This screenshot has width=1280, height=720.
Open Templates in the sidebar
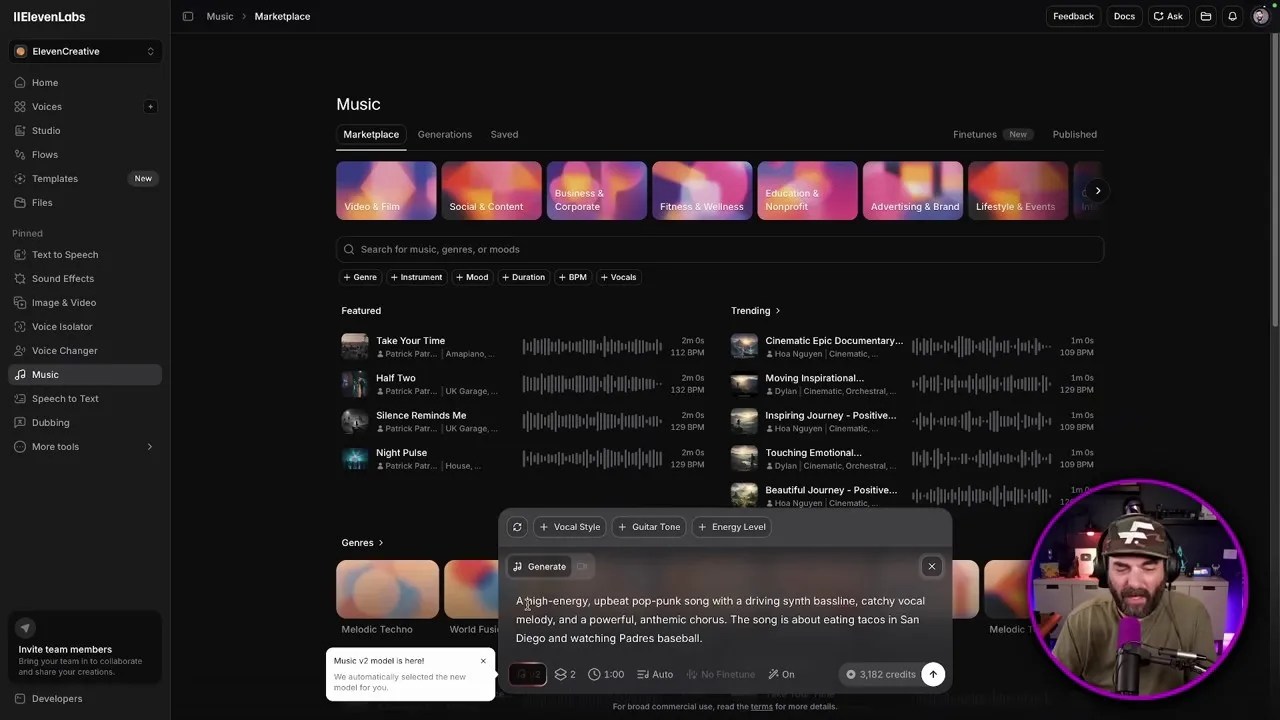84,179
